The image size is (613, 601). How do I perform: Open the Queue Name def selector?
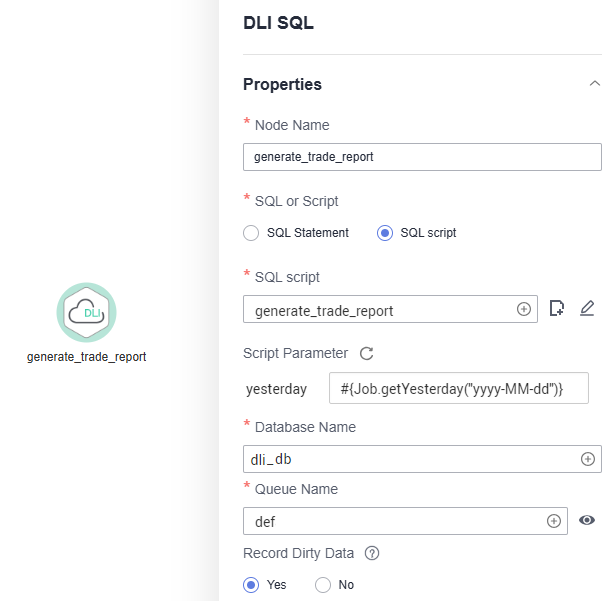(x=405, y=521)
